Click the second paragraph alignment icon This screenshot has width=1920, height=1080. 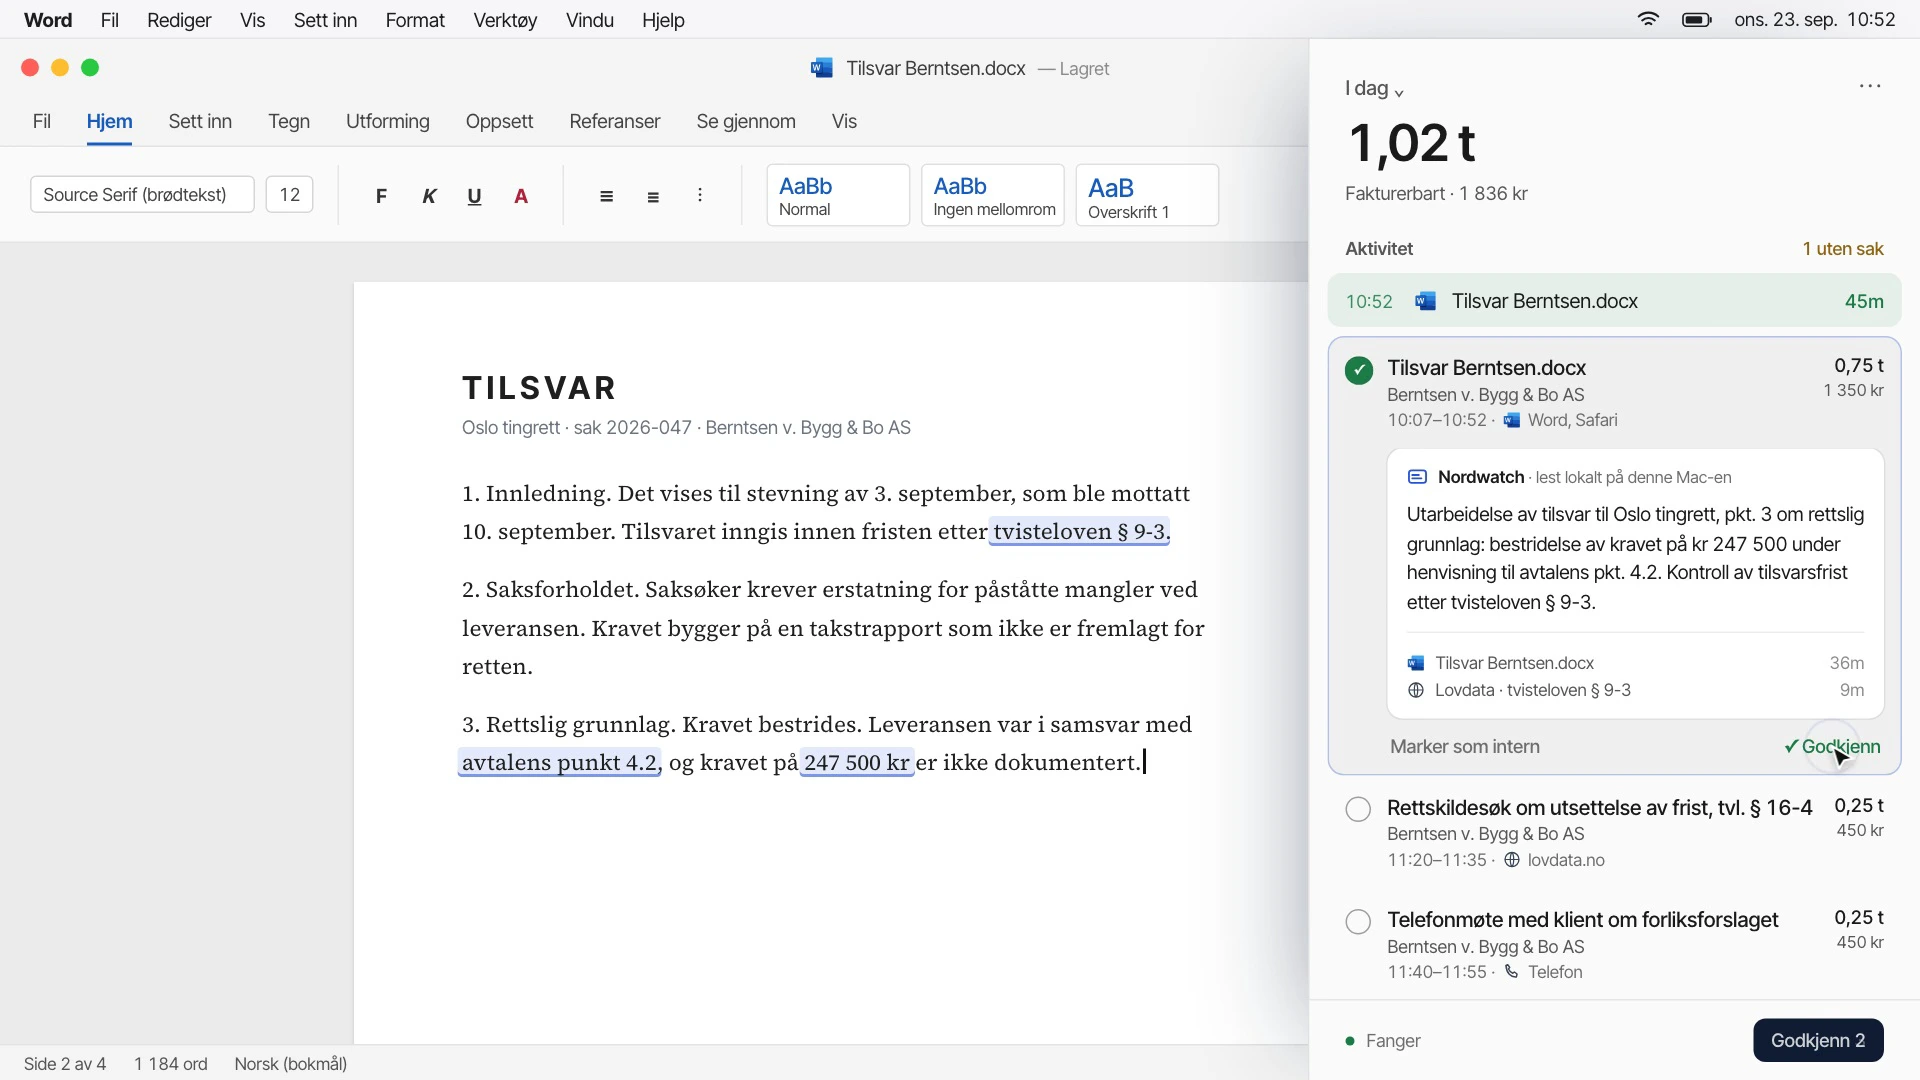pos(653,197)
